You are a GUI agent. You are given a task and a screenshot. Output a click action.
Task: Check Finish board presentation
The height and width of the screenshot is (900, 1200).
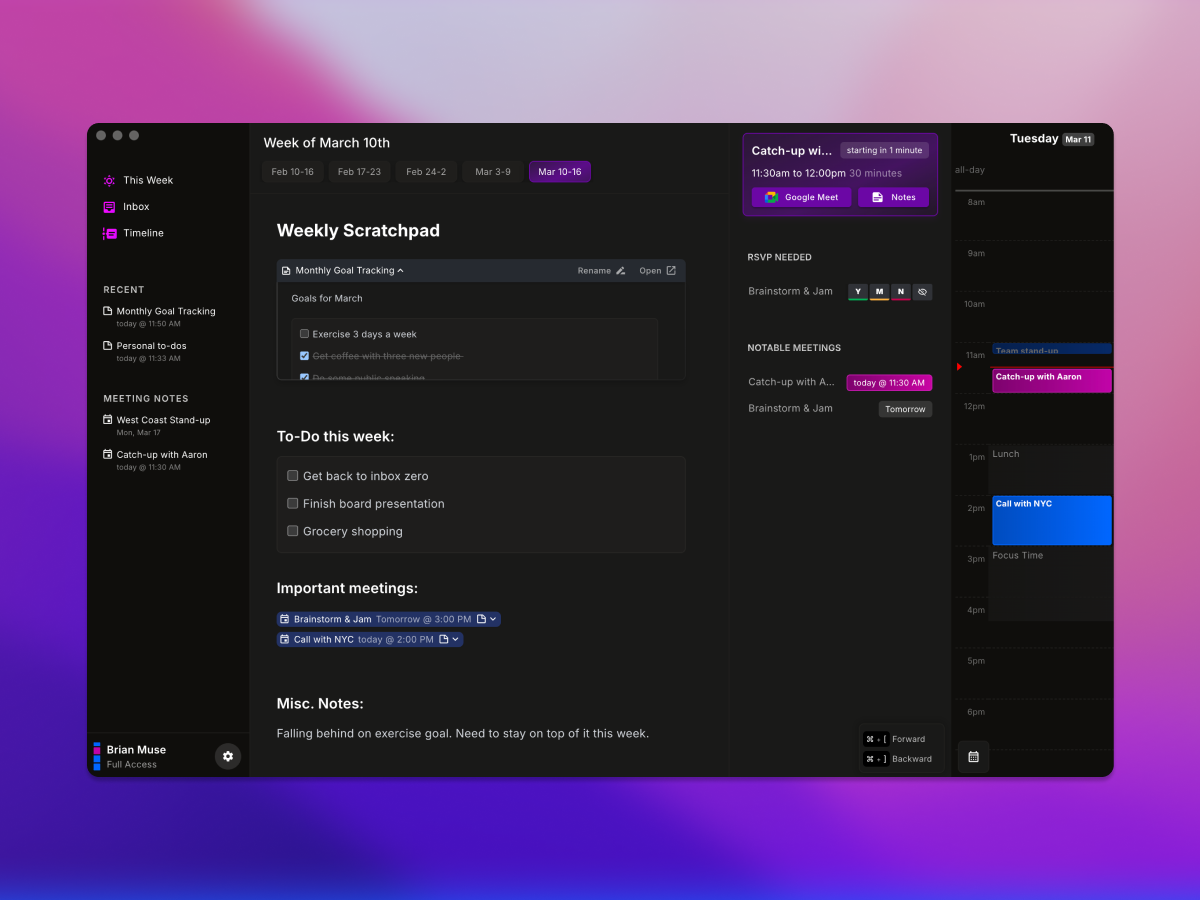point(293,504)
